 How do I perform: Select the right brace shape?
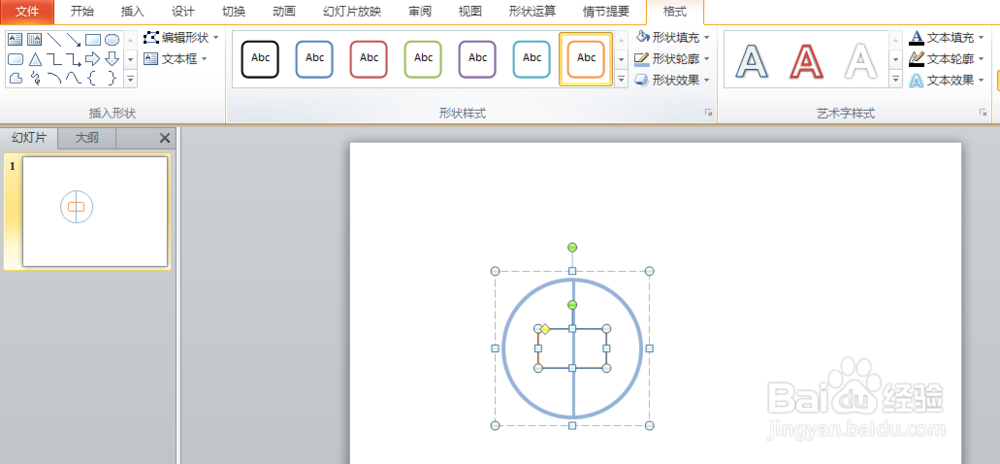(x=112, y=78)
